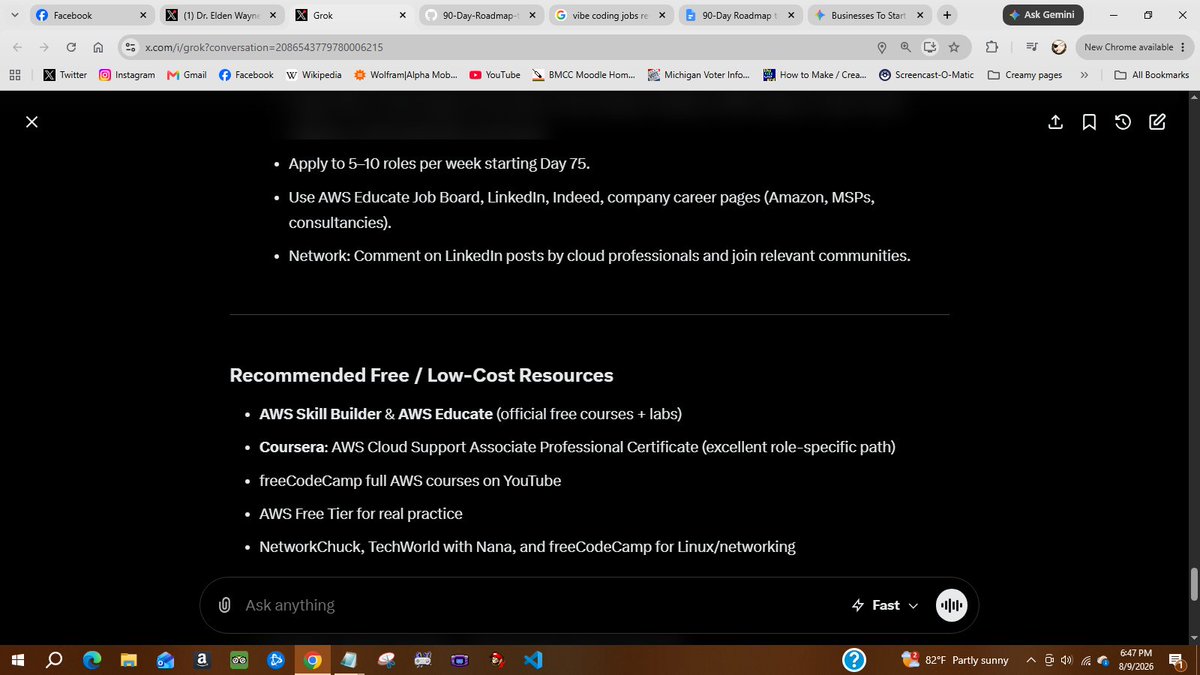Close the Grok conversation with the X icon

32,121
